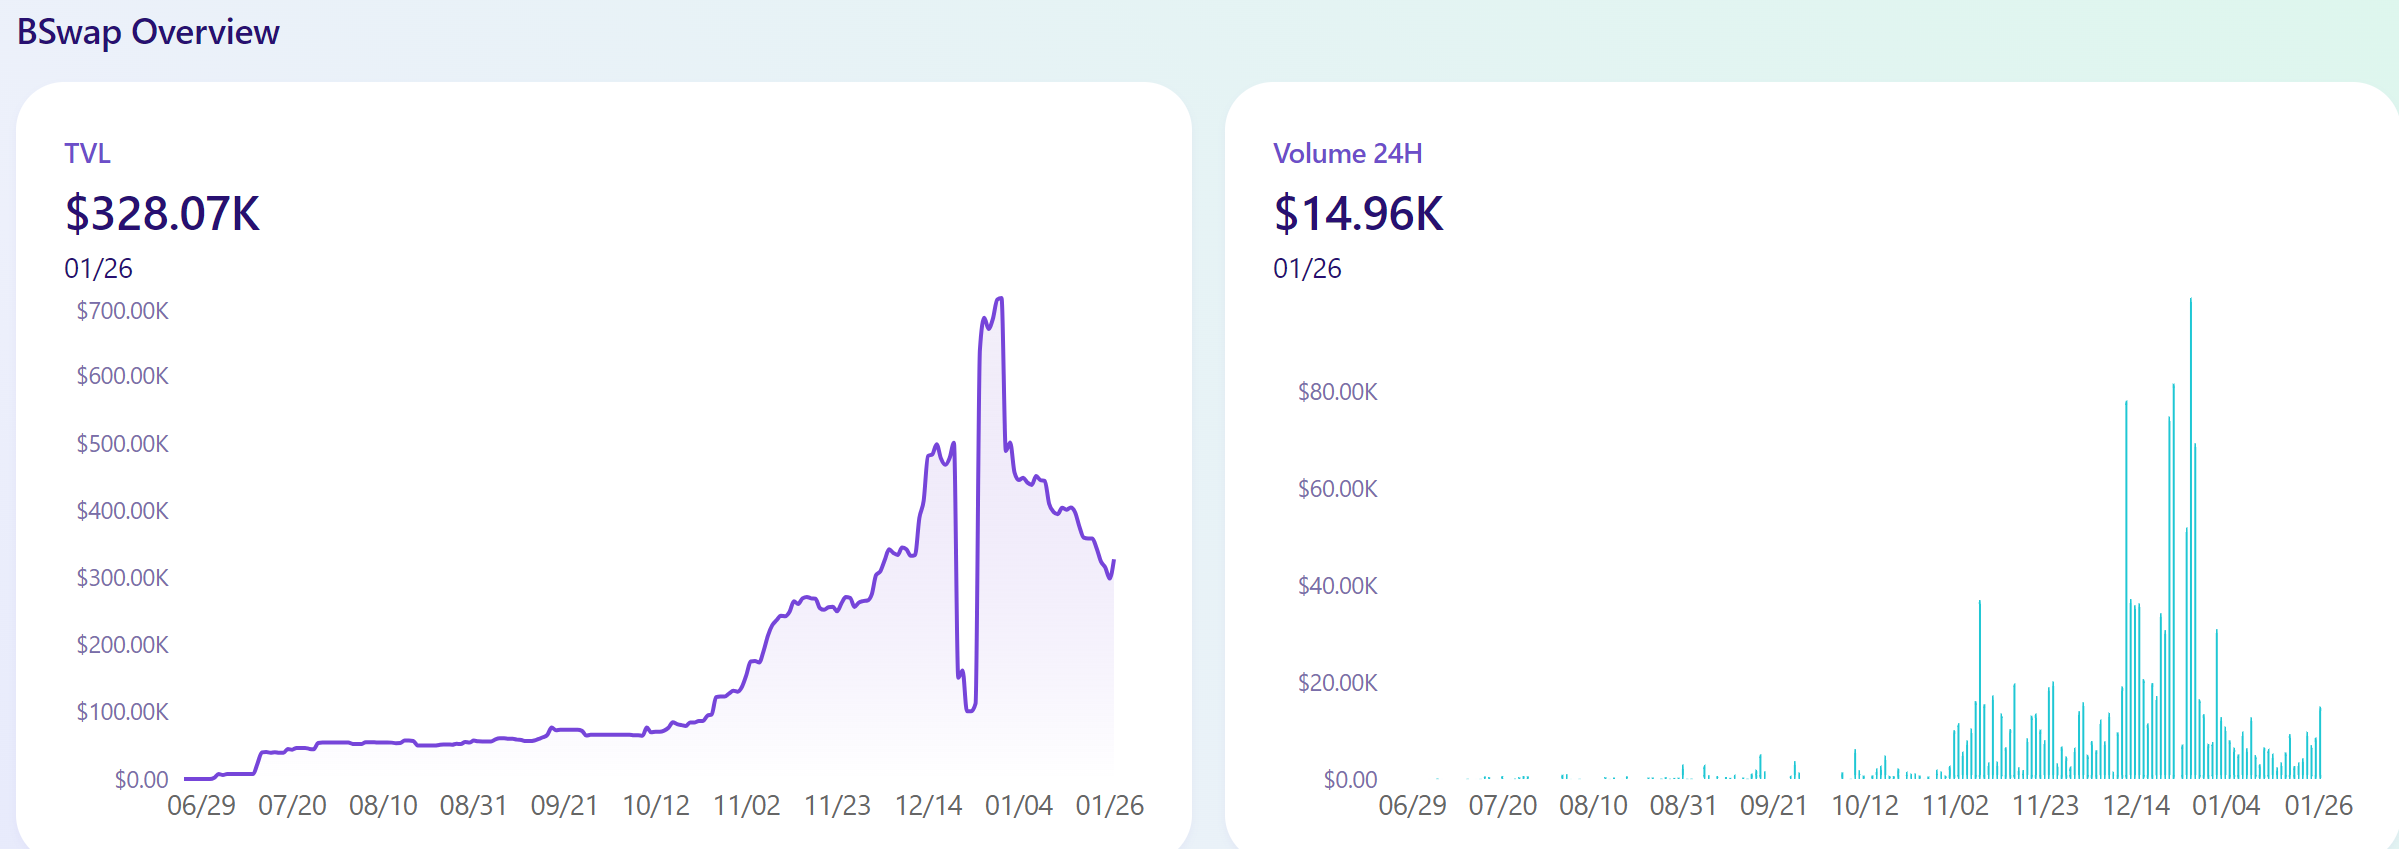Screen dimensions: 2400x850
Task: Click the $20.00K Volume axis label
Action: (1337, 683)
